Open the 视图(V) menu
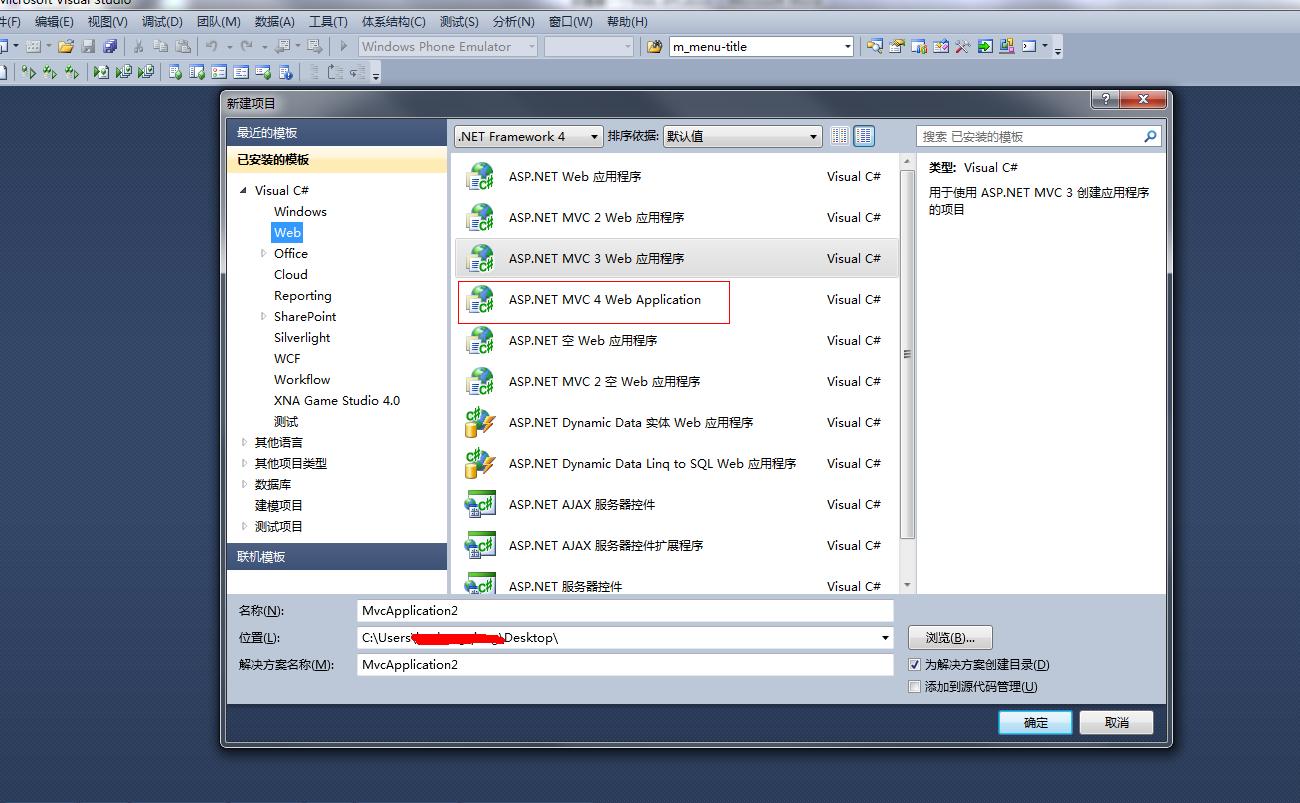Image resolution: width=1300 pixels, height=803 pixels. [x=107, y=21]
